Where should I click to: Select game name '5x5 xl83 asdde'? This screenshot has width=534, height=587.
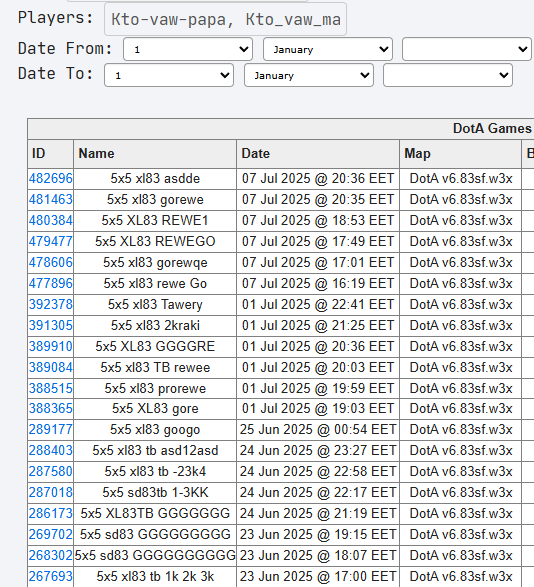point(155,179)
